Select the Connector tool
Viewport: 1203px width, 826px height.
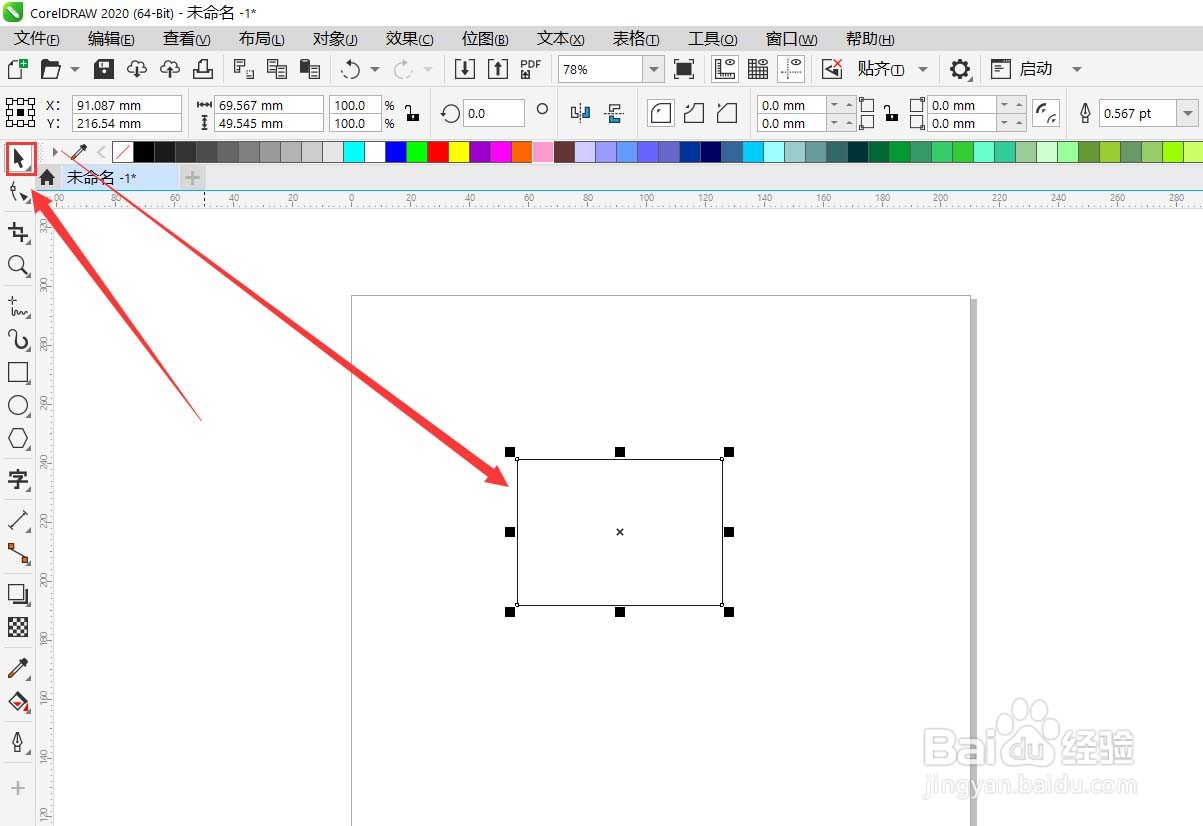[18, 553]
